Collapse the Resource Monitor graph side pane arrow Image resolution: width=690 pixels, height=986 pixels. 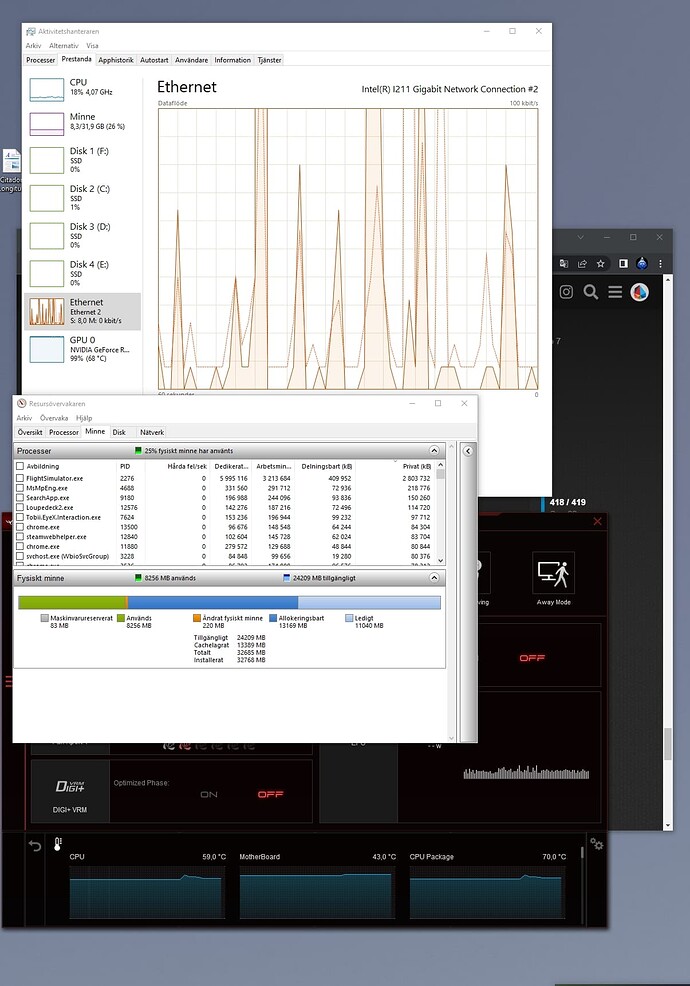468,451
